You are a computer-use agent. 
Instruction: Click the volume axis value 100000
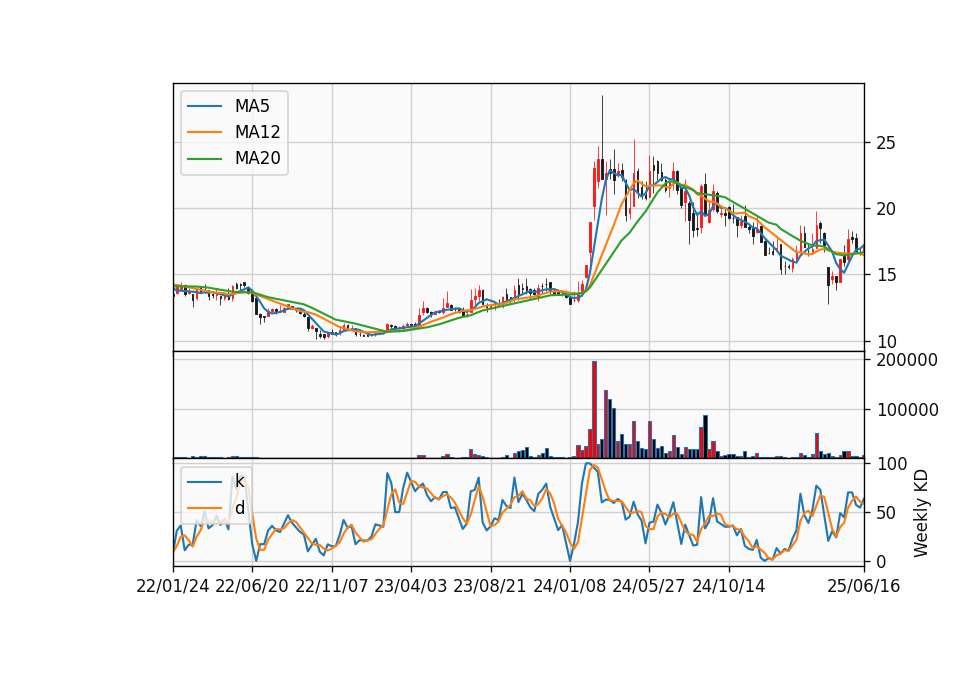(x=907, y=410)
